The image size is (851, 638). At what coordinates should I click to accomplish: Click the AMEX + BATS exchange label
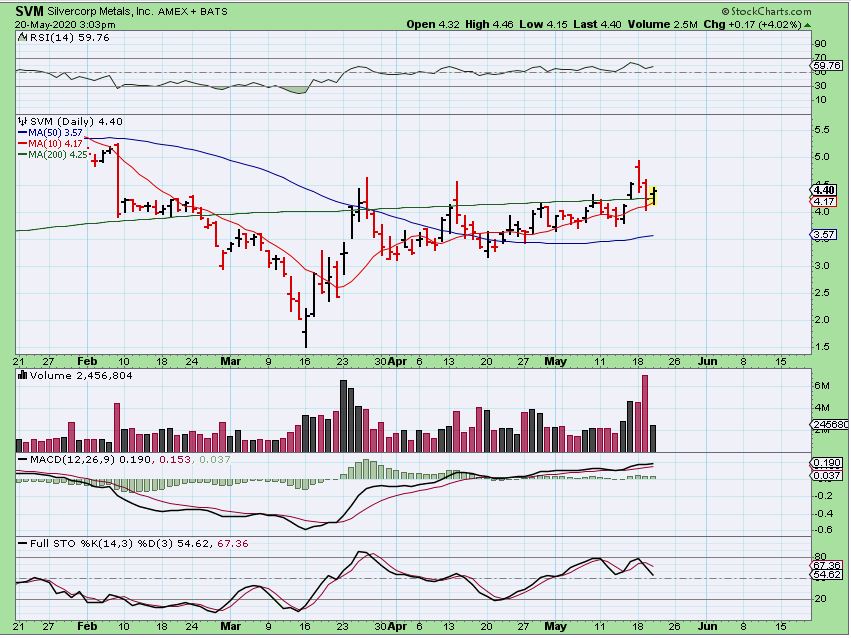point(193,11)
